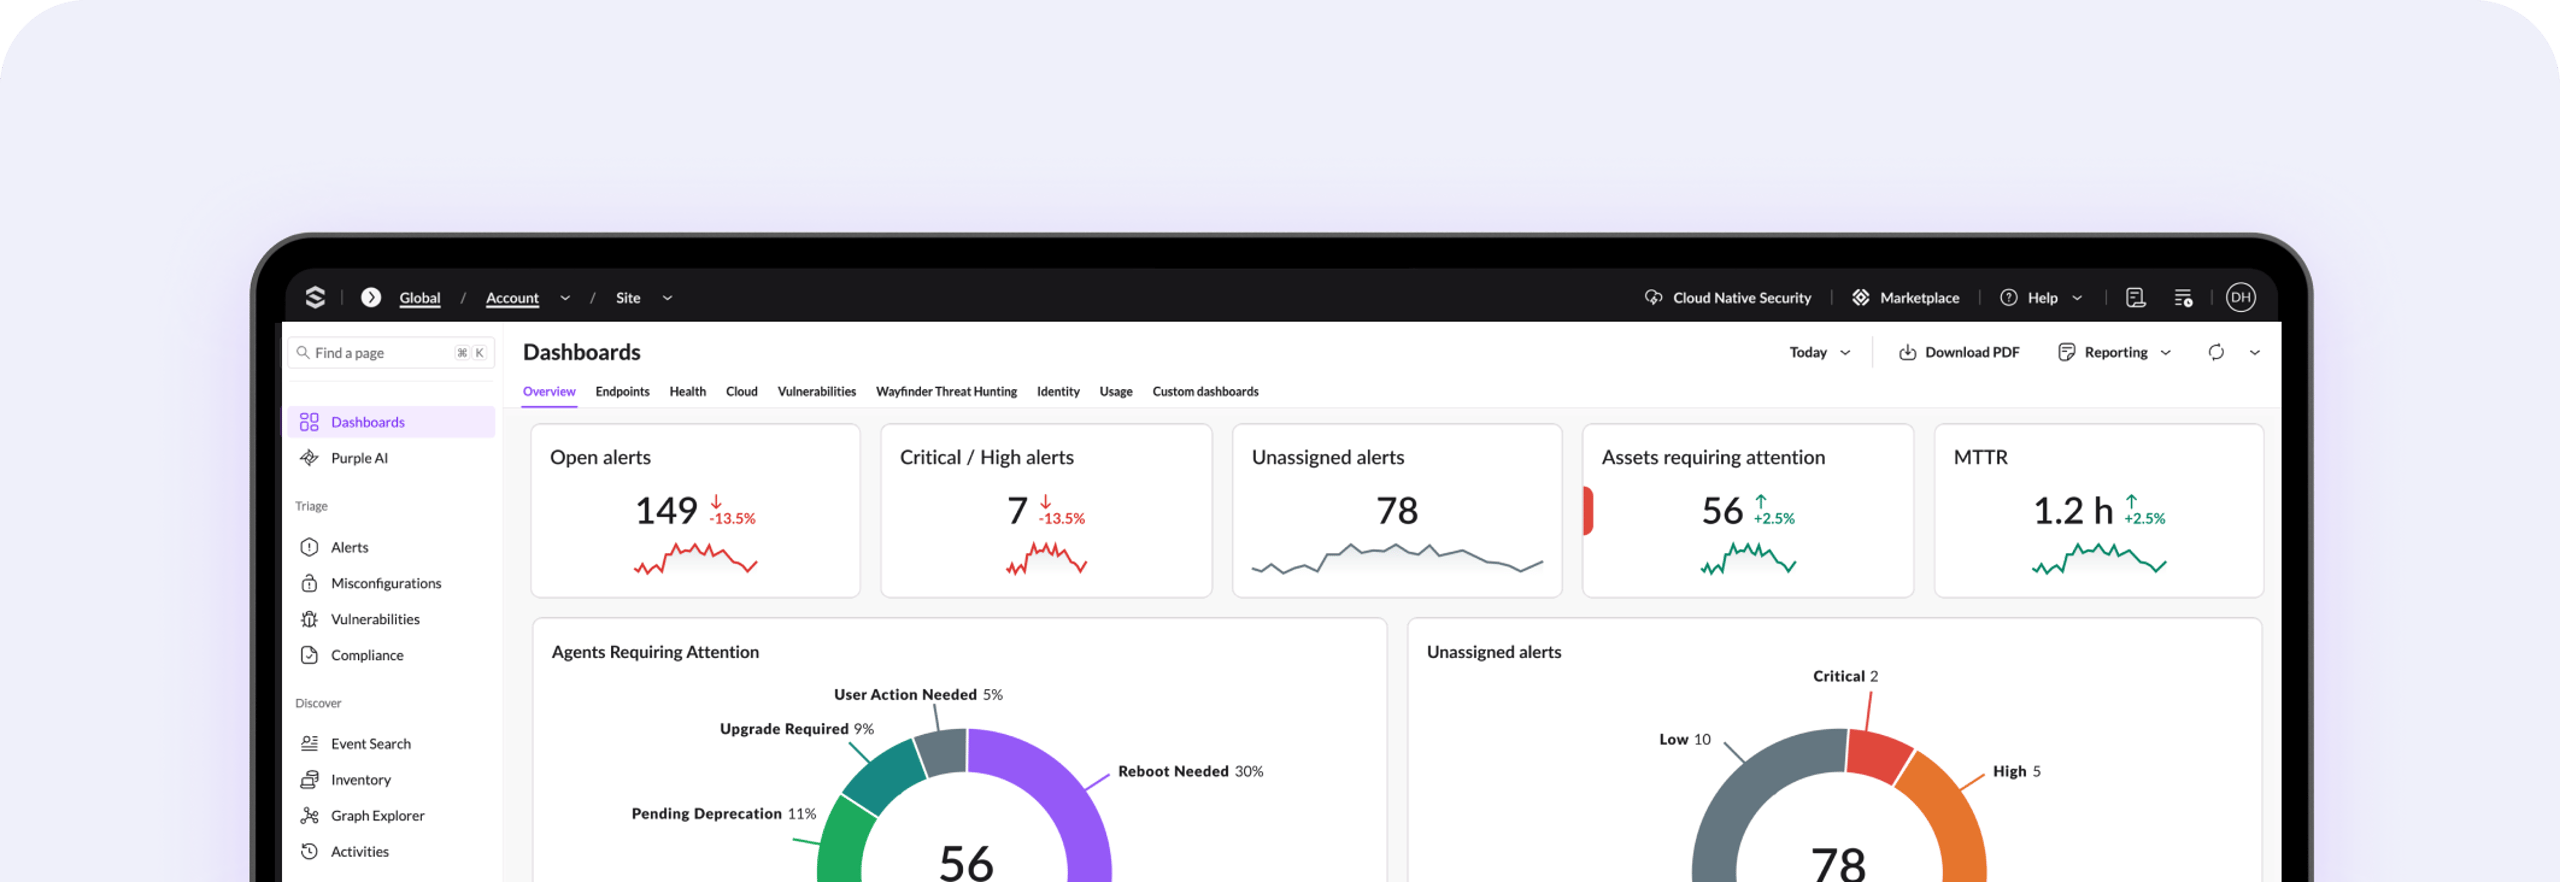The image size is (2560, 882).
Task: Click the Purple AI icon
Action: [x=309, y=458]
